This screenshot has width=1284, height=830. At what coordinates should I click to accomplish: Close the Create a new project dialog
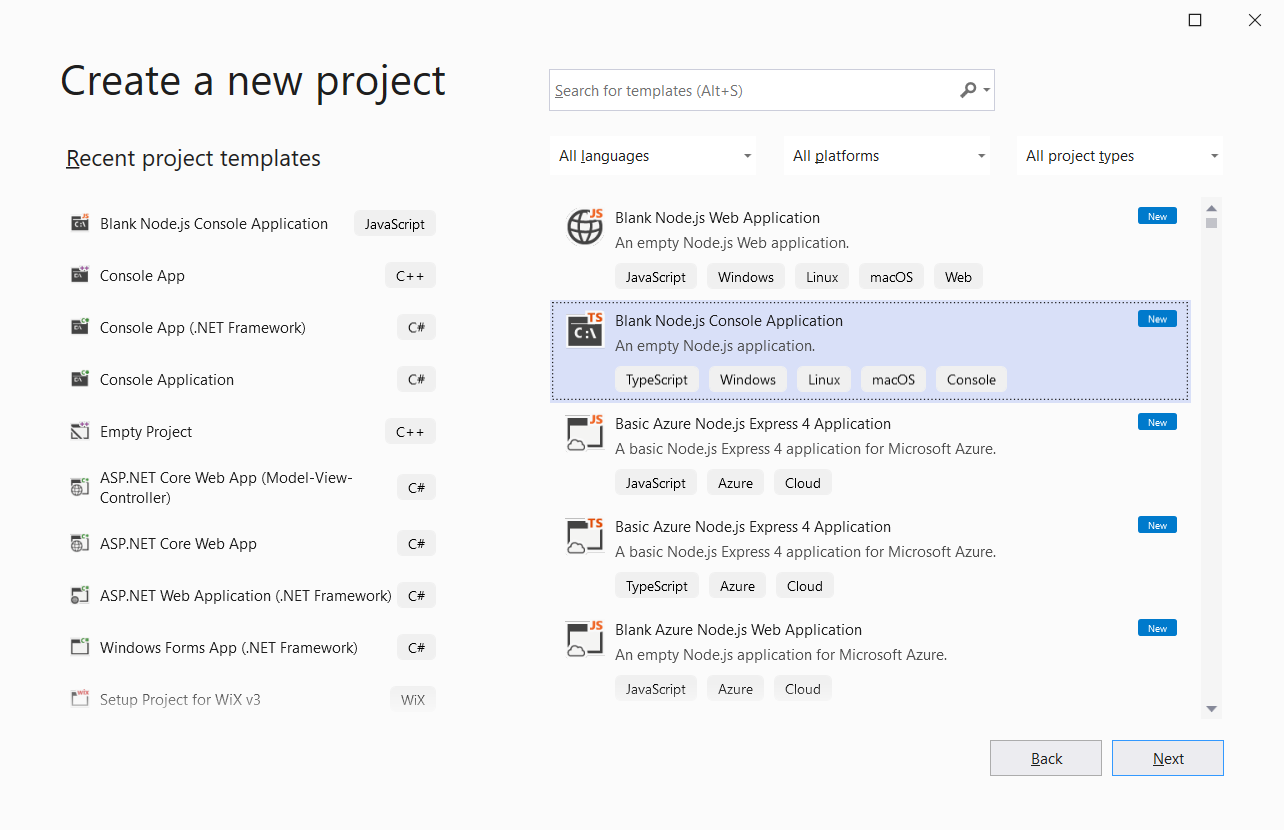click(1255, 20)
